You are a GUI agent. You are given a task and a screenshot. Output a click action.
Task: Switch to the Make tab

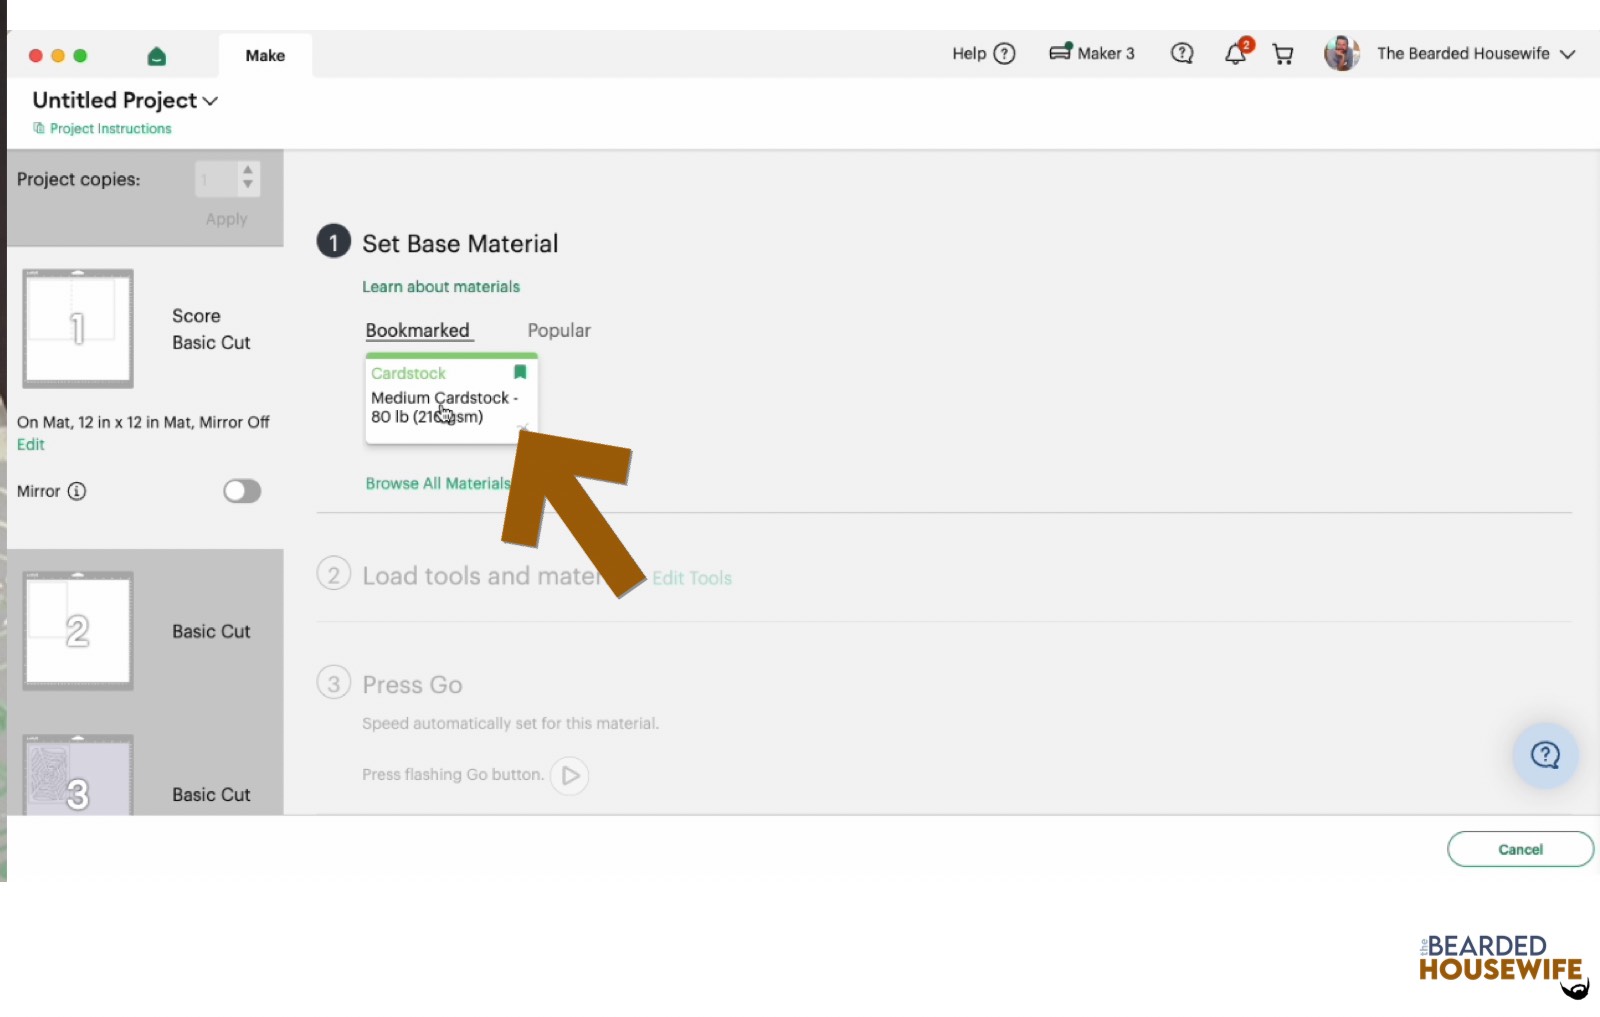[x=265, y=56]
